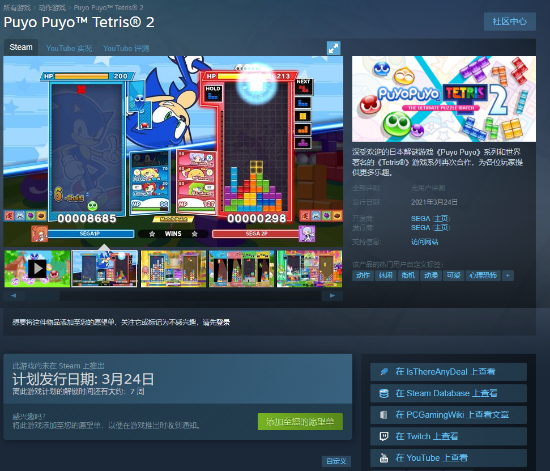
Task: View article on PCGamingWiki
Action: [449, 415]
